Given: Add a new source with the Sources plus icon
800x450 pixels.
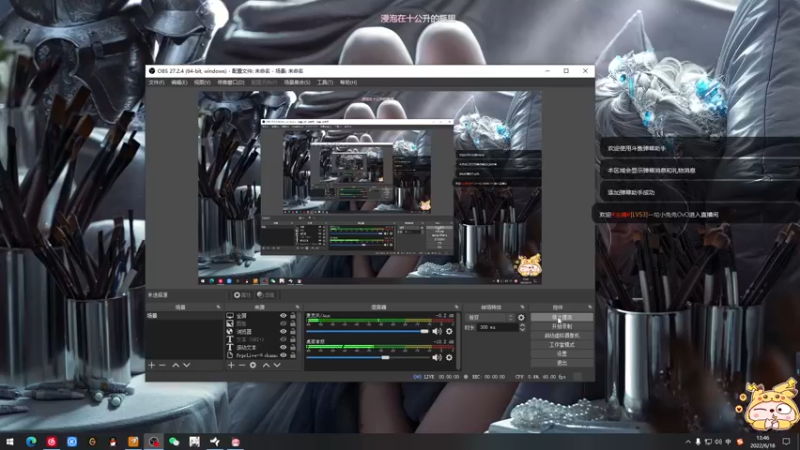Looking at the screenshot, I should coord(231,365).
